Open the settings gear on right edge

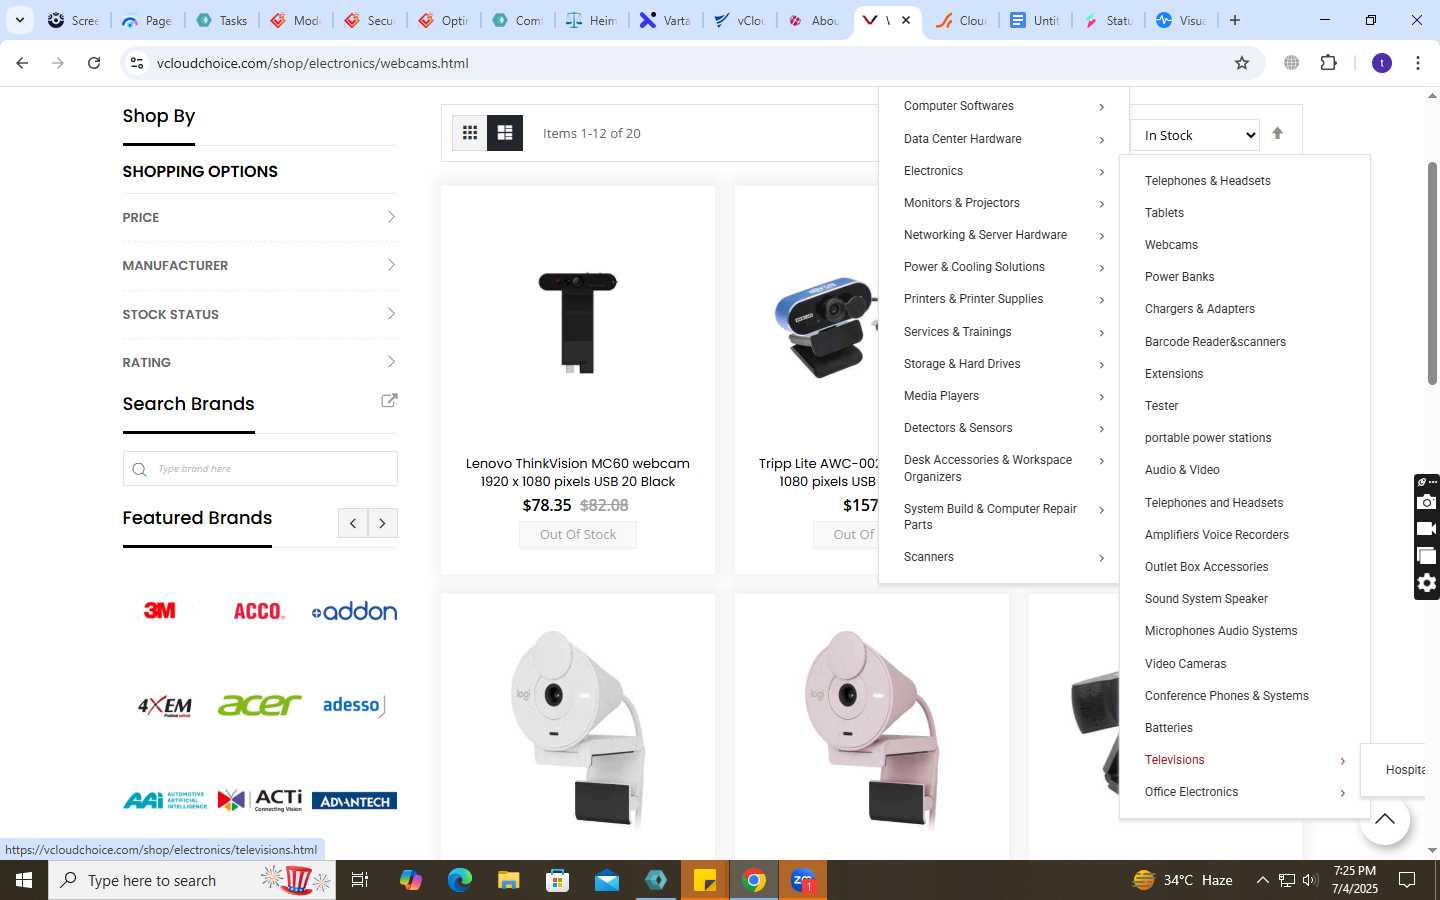[1427, 583]
